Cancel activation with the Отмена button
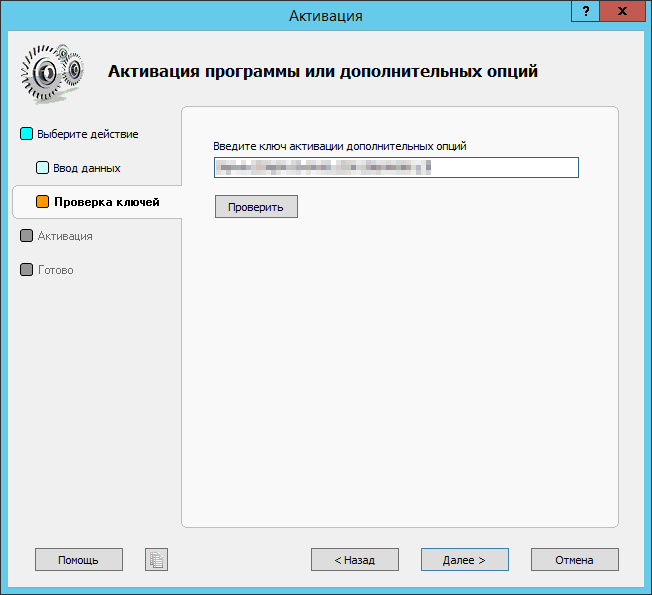 [575, 560]
